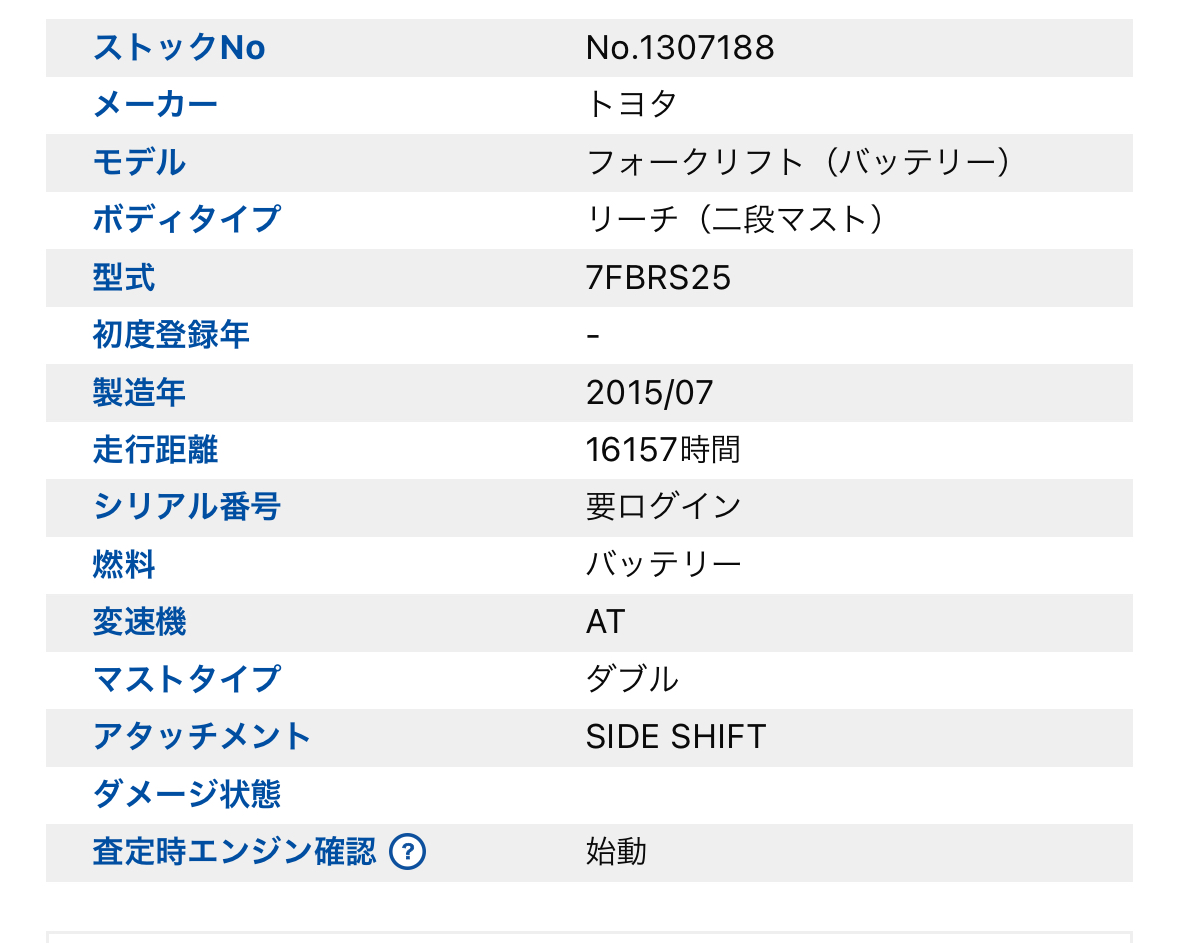Image resolution: width=1179 pixels, height=943 pixels.
Task: Select the ダメージ状態 label
Action: (186, 794)
